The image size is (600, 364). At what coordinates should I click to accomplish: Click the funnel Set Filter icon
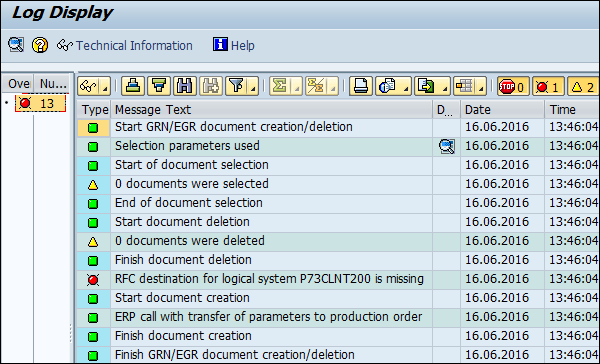[x=236, y=86]
